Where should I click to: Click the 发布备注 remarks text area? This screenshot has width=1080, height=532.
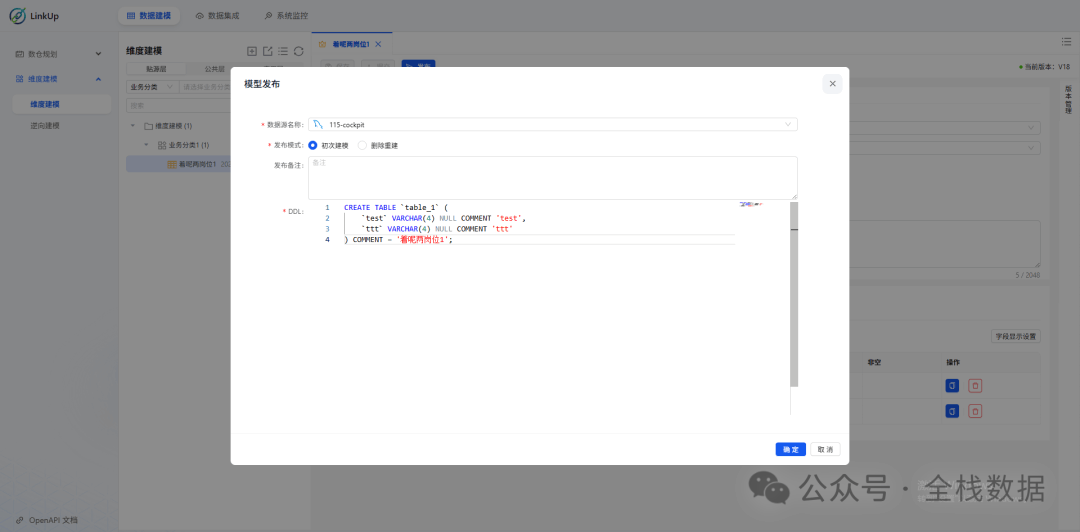(552, 177)
